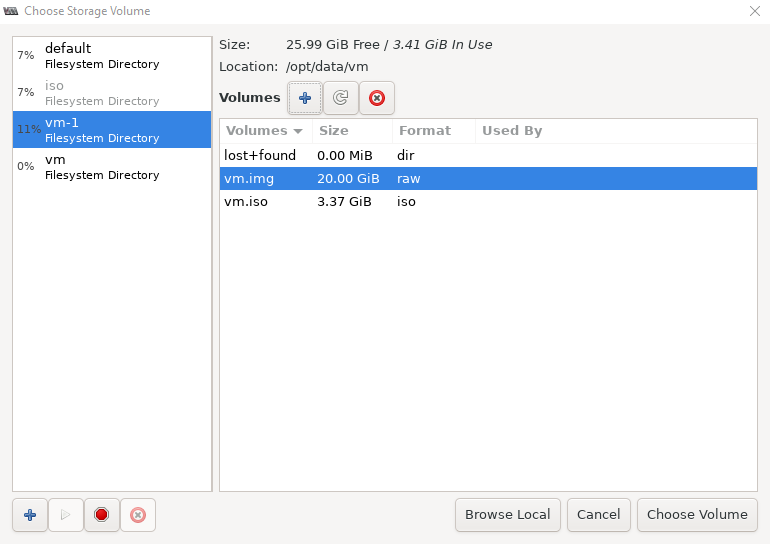Refresh the volume list
The width and height of the screenshot is (770, 544).
341,98
